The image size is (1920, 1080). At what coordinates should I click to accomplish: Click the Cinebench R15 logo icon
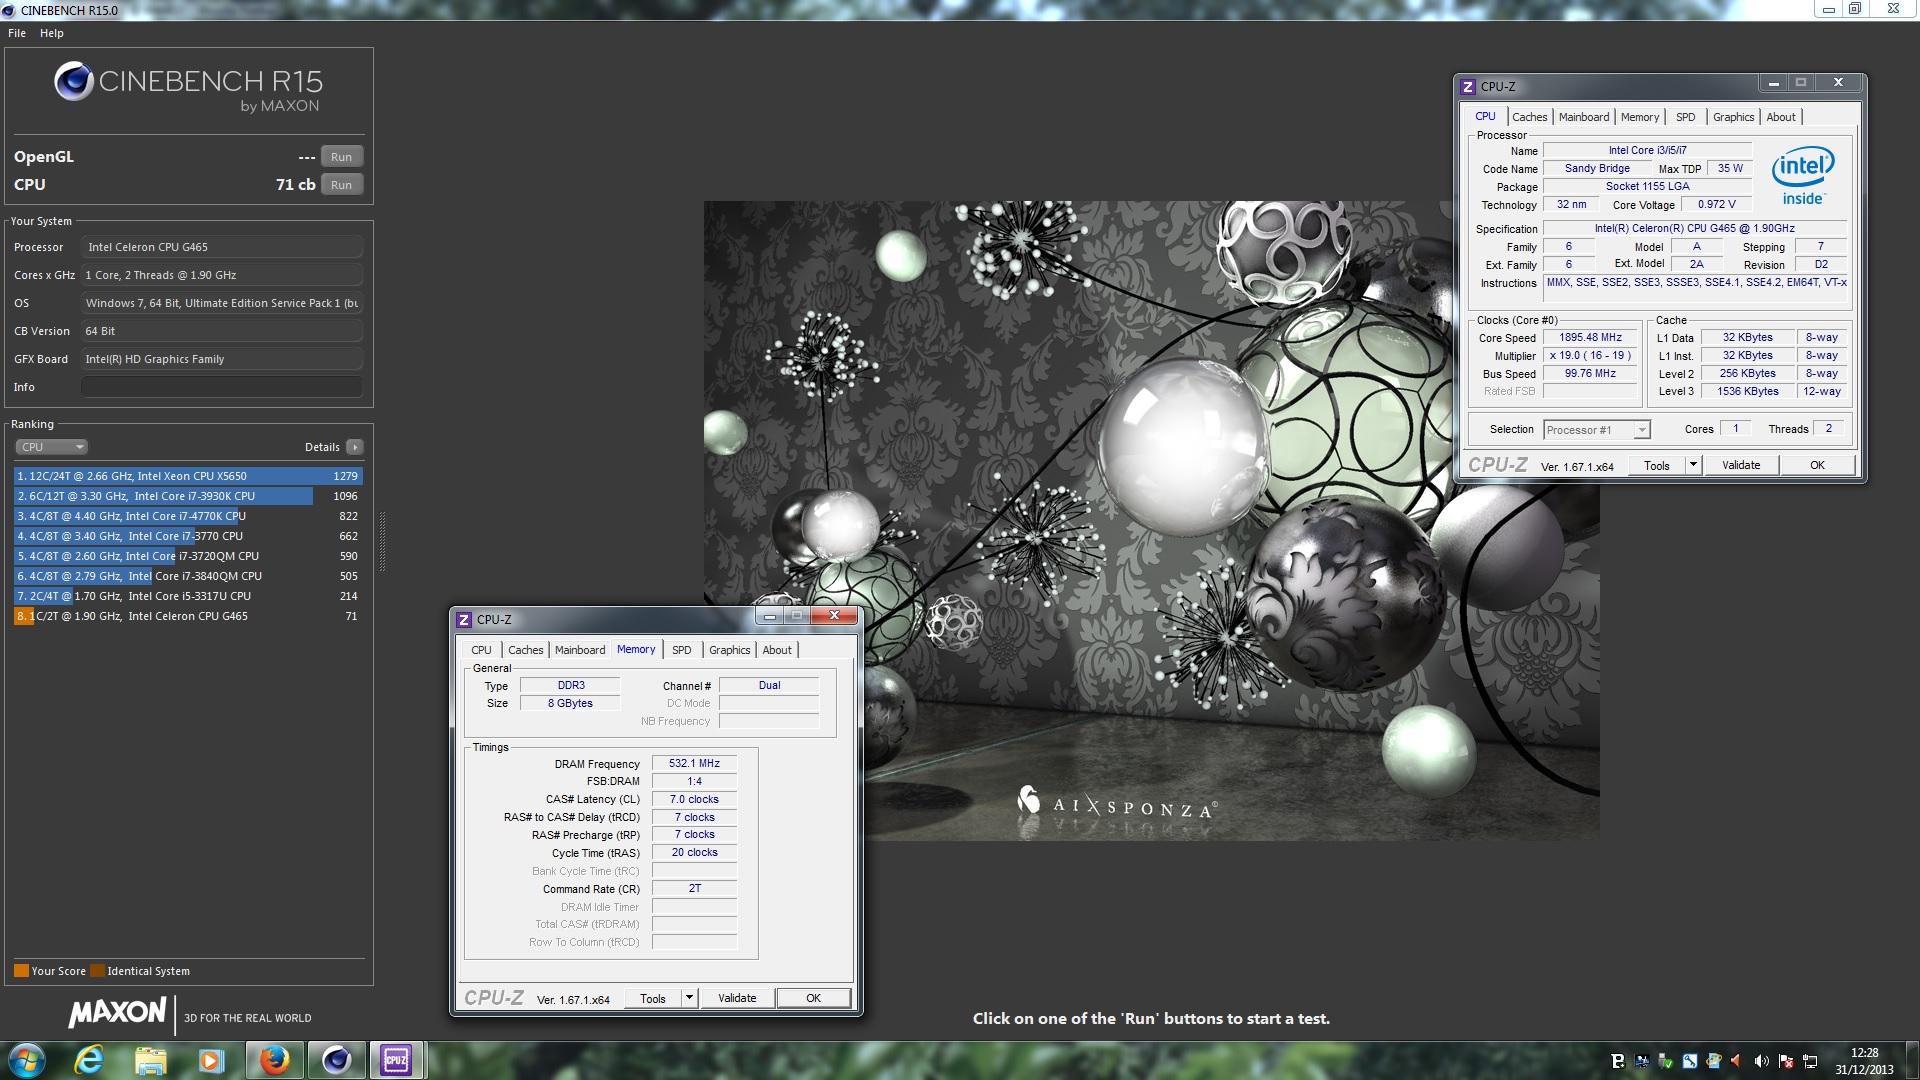click(74, 82)
